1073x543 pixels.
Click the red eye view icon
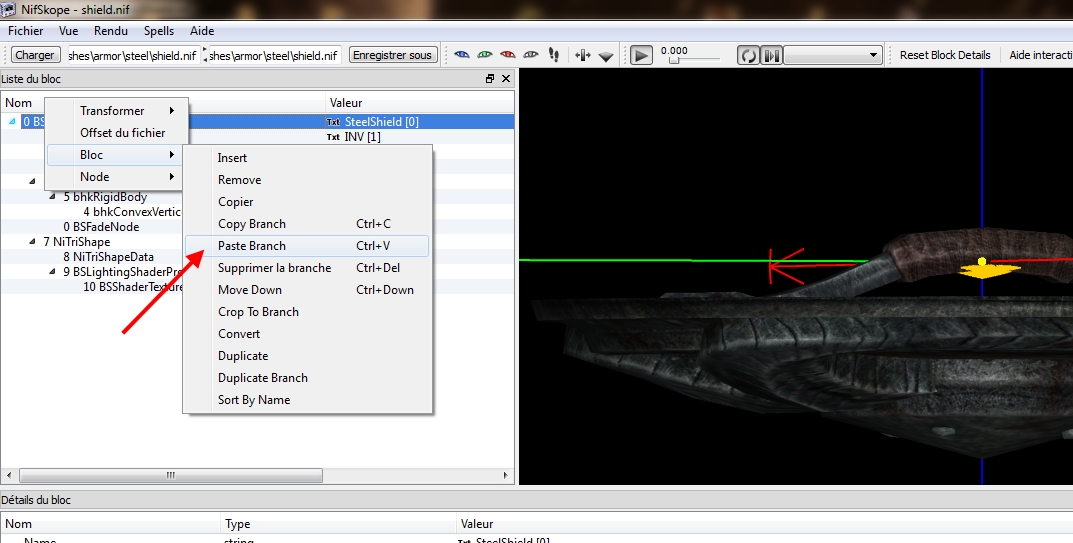click(507, 55)
